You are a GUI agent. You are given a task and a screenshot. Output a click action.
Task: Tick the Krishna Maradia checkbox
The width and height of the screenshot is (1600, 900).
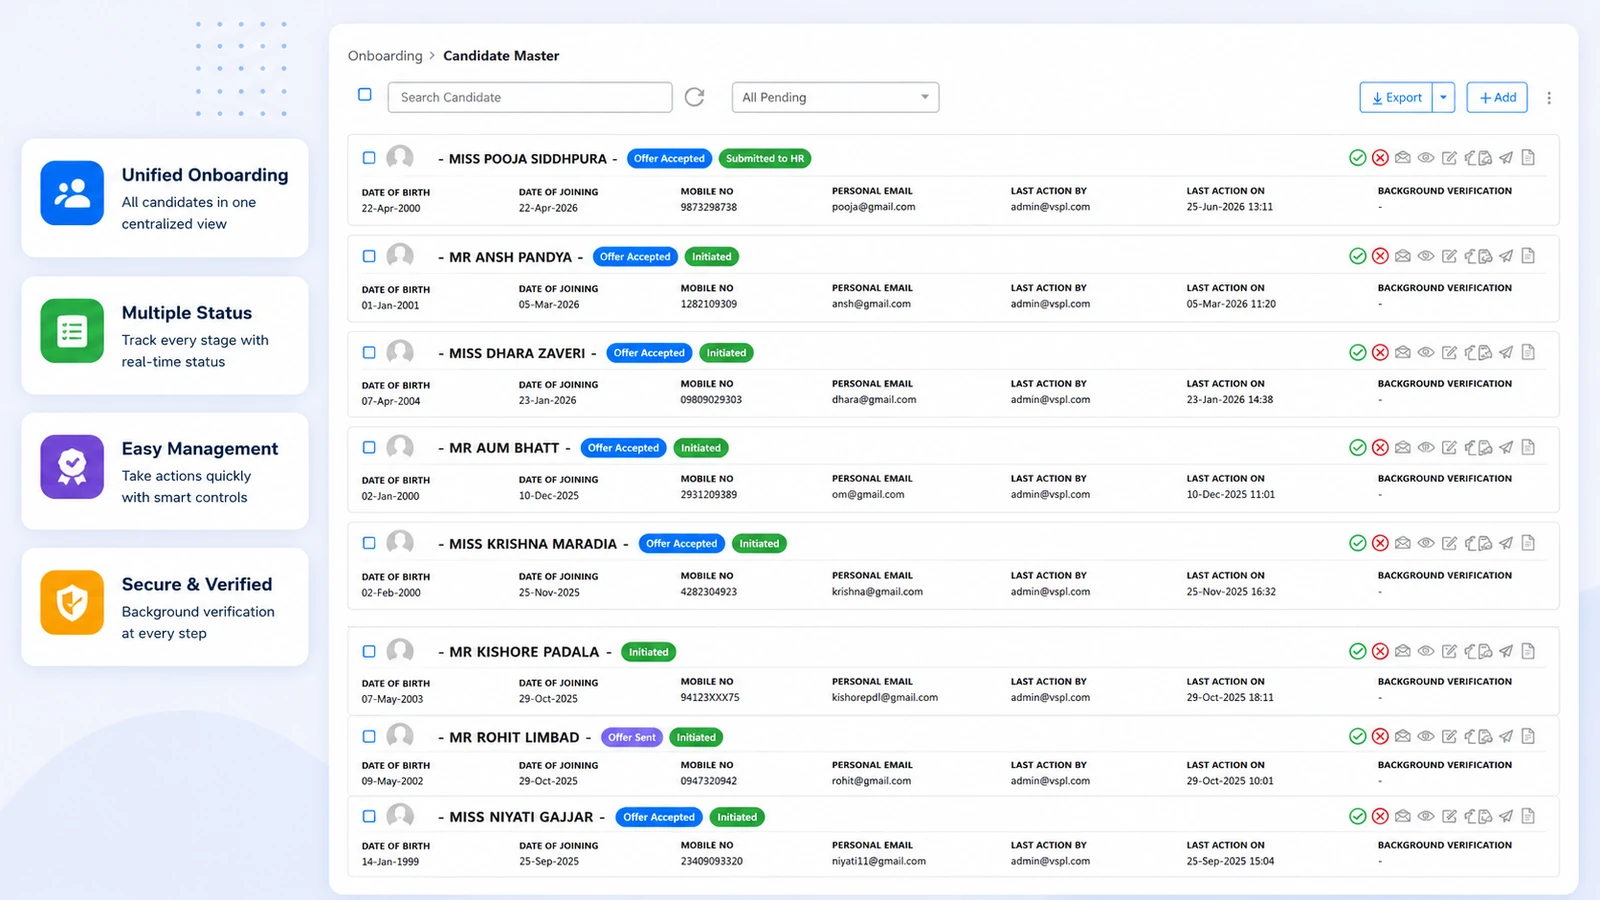coord(369,543)
